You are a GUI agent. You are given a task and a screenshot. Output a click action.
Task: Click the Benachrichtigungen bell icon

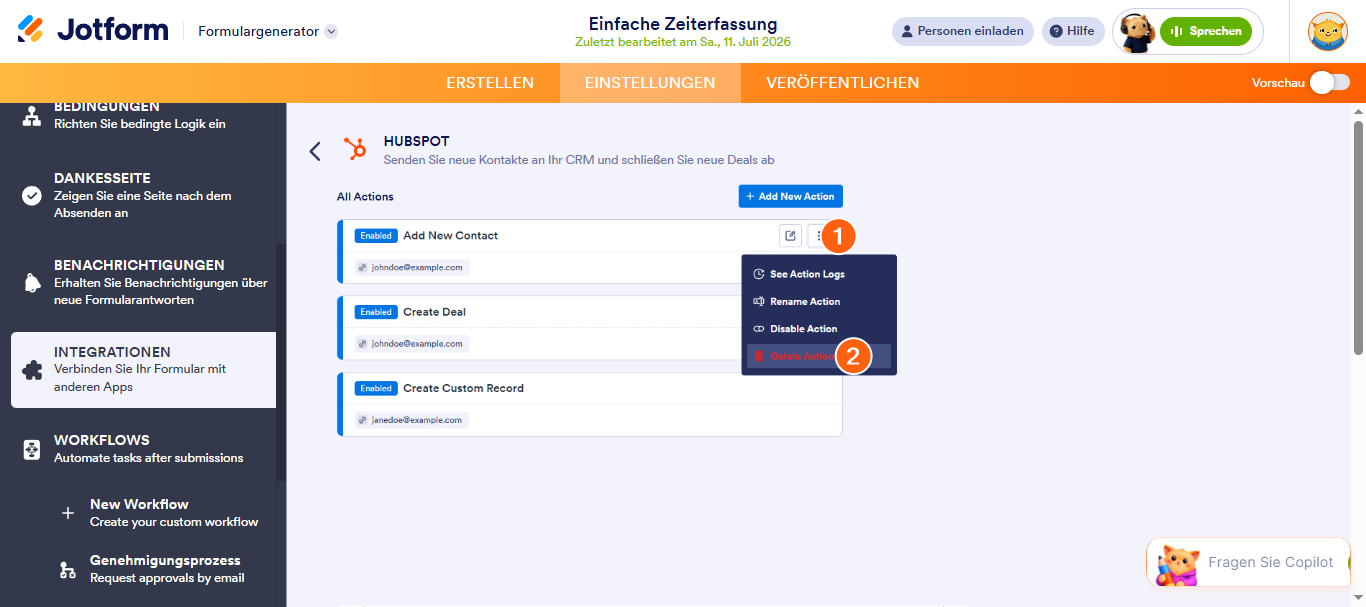click(x=32, y=283)
